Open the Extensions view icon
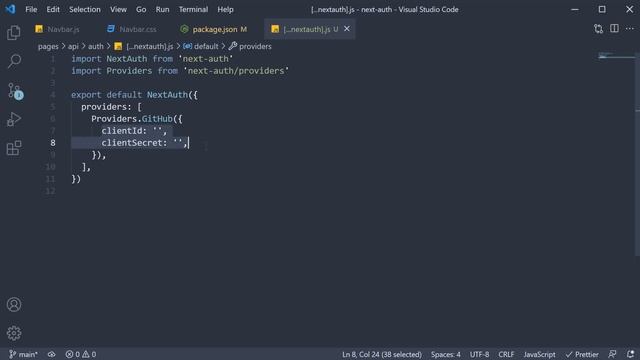The image size is (640, 360). 14,148
